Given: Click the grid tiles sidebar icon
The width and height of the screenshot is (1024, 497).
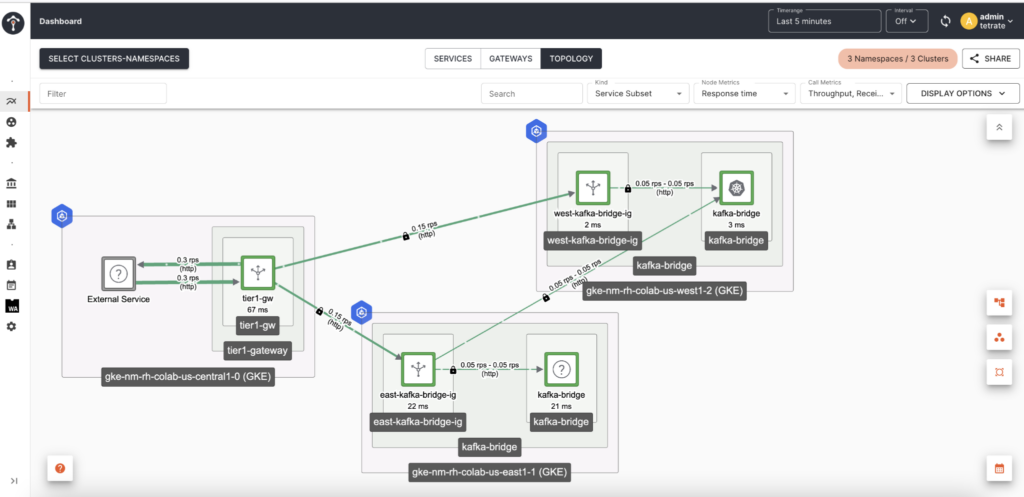Looking at the screenshot, I should coord(11,204).
